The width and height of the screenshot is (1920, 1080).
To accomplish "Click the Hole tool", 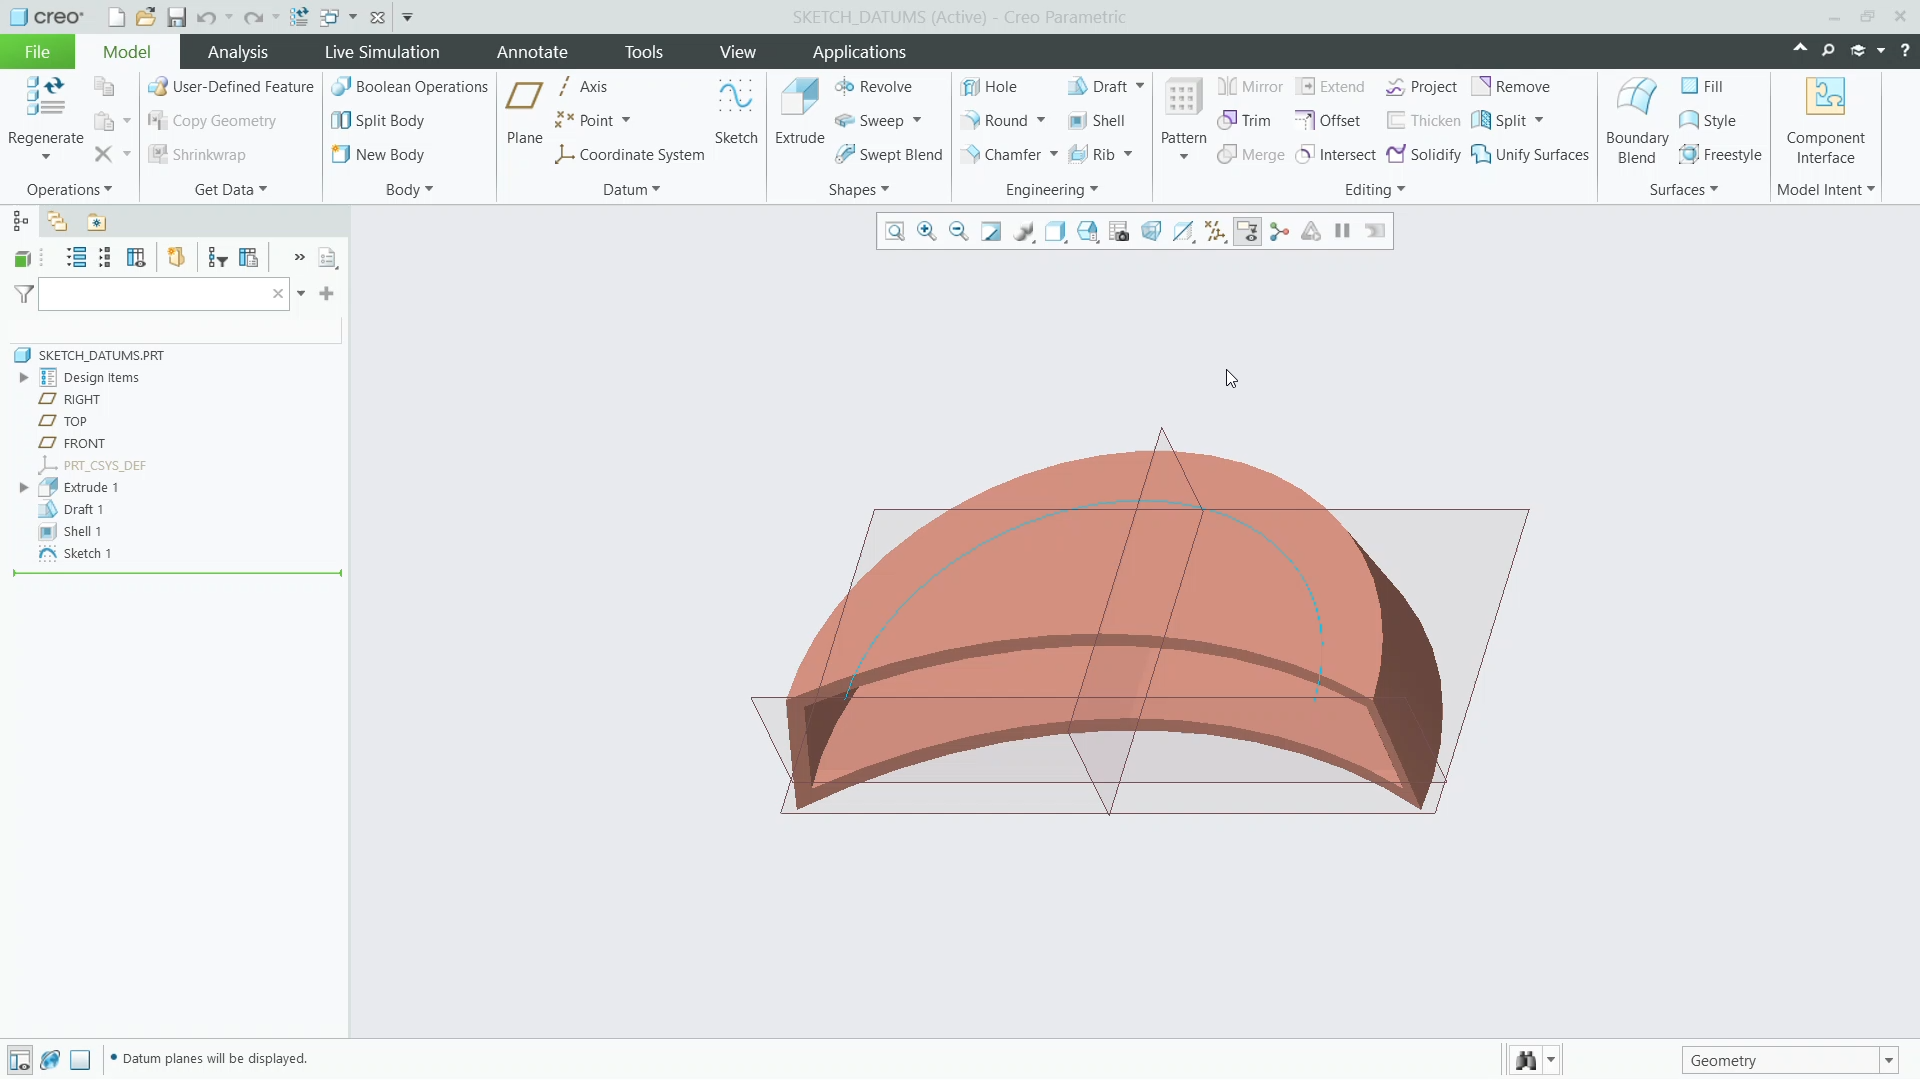I will click(x=989, y=87).
